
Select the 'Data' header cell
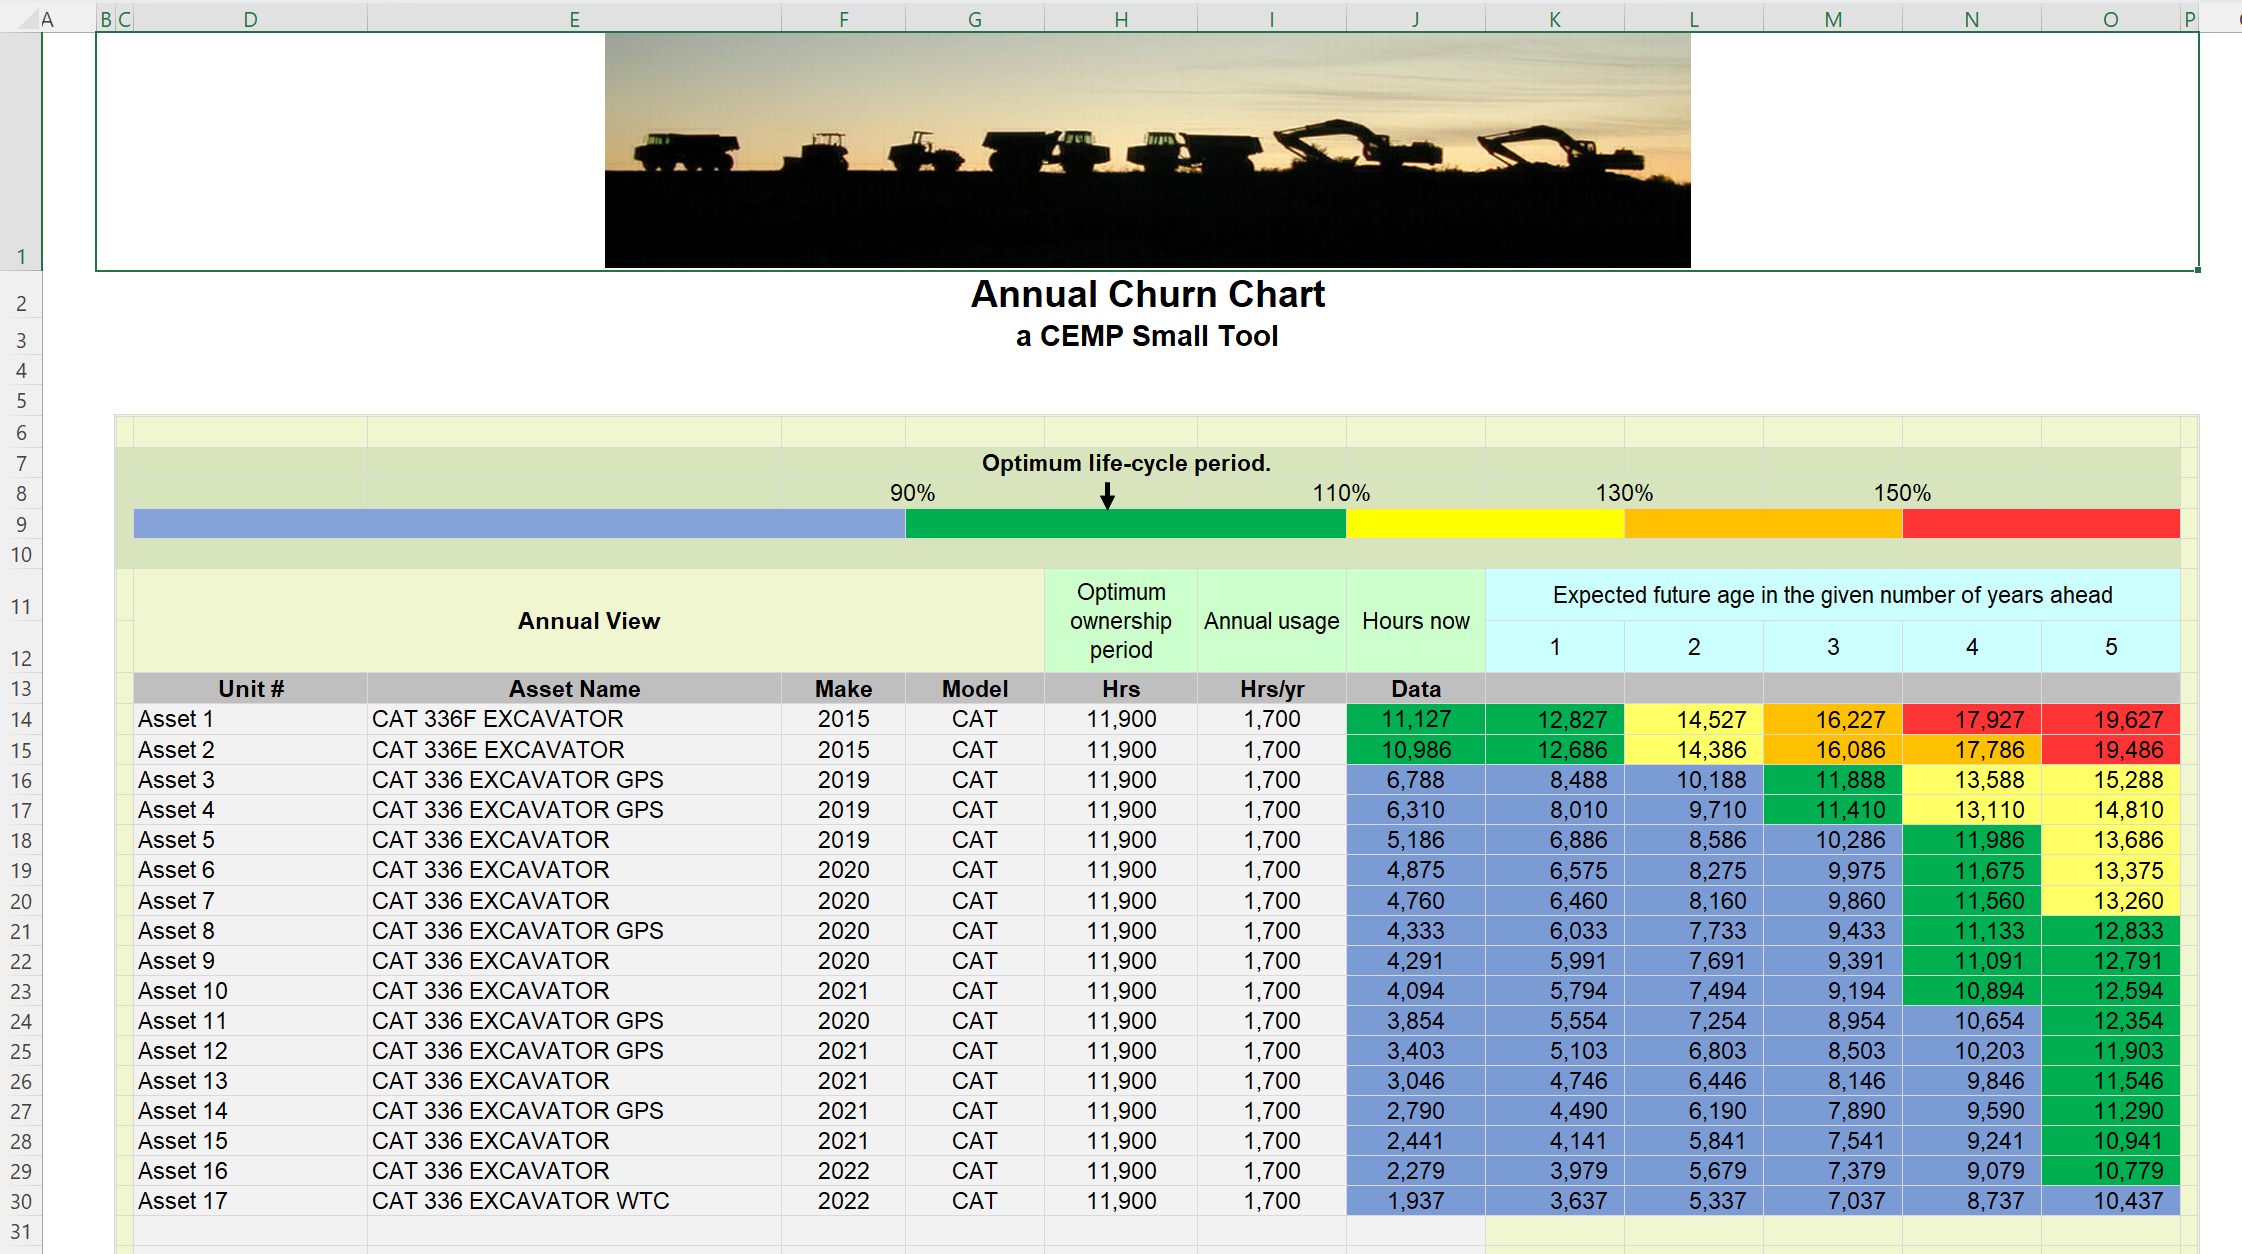pos(1416,688)
